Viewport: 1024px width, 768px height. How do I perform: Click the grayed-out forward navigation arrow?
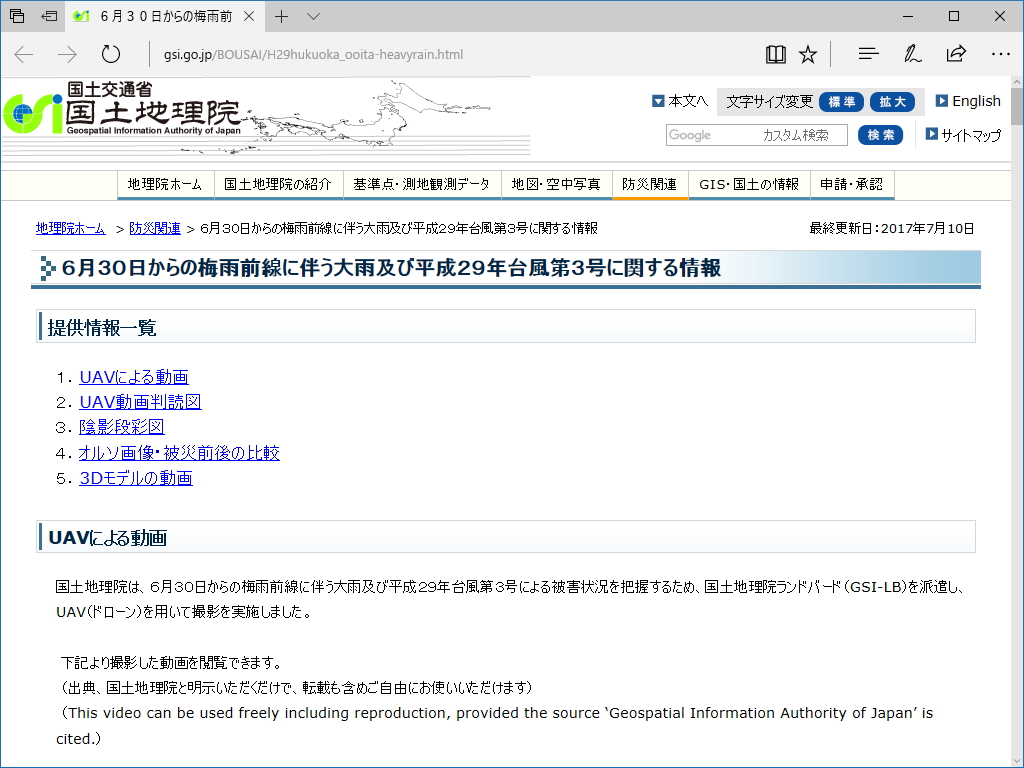pos(66,54)
